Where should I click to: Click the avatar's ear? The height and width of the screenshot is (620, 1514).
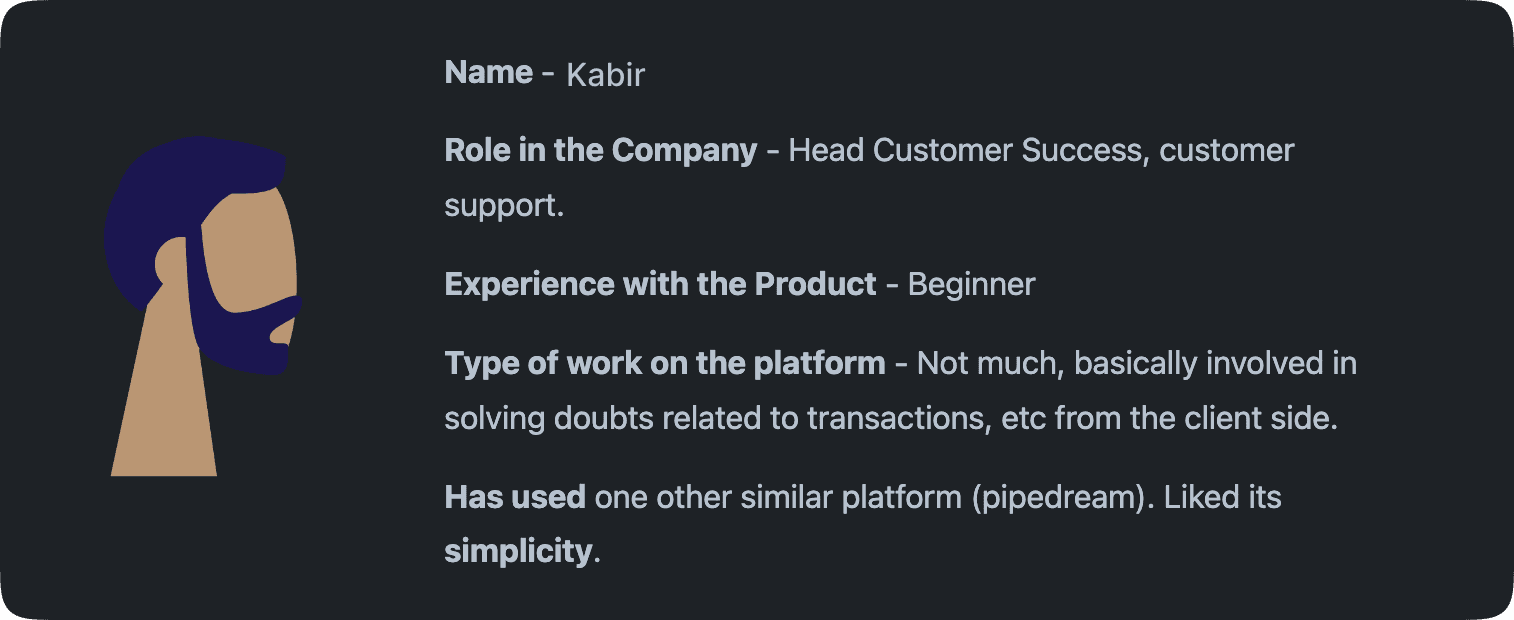click(x=171, y=264)
